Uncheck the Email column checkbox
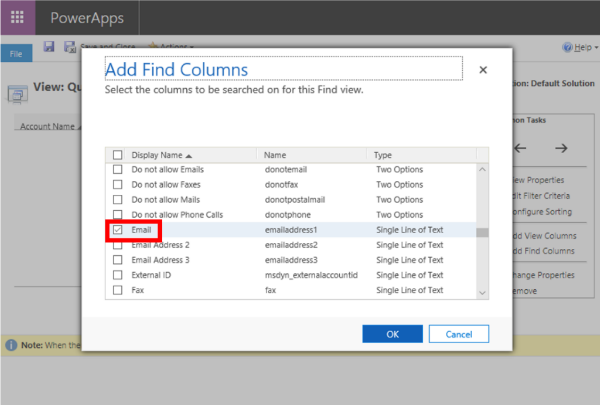 [x=118, y=230]
